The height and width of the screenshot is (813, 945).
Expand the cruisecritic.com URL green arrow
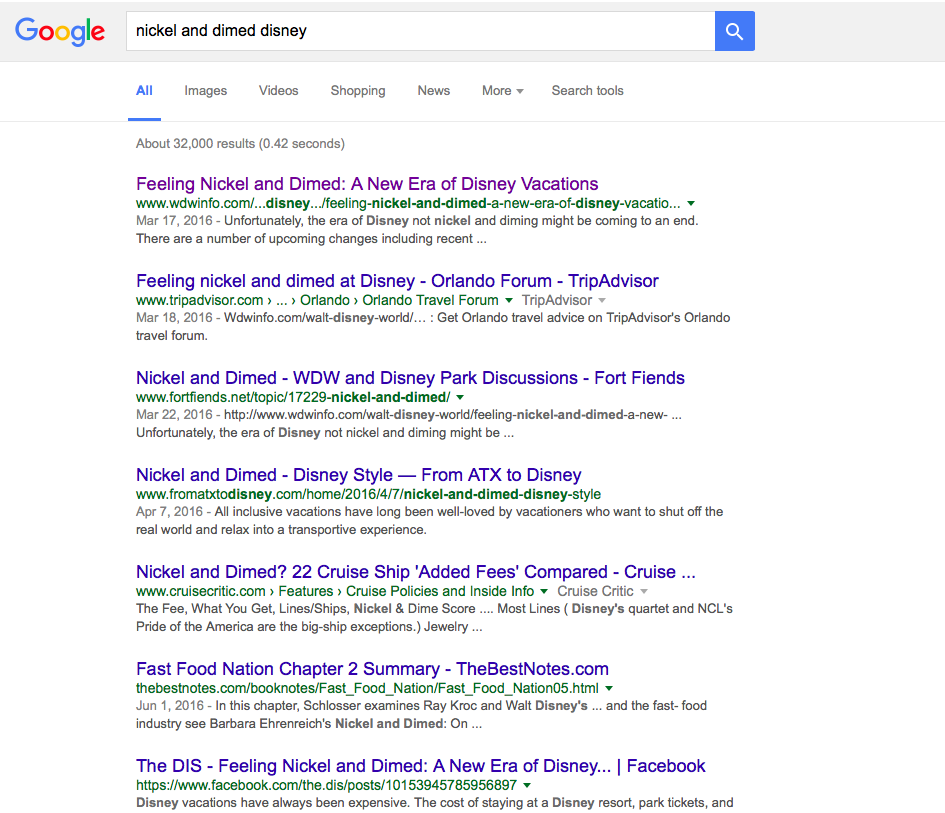pyautogui.click(x=544, y=592)
